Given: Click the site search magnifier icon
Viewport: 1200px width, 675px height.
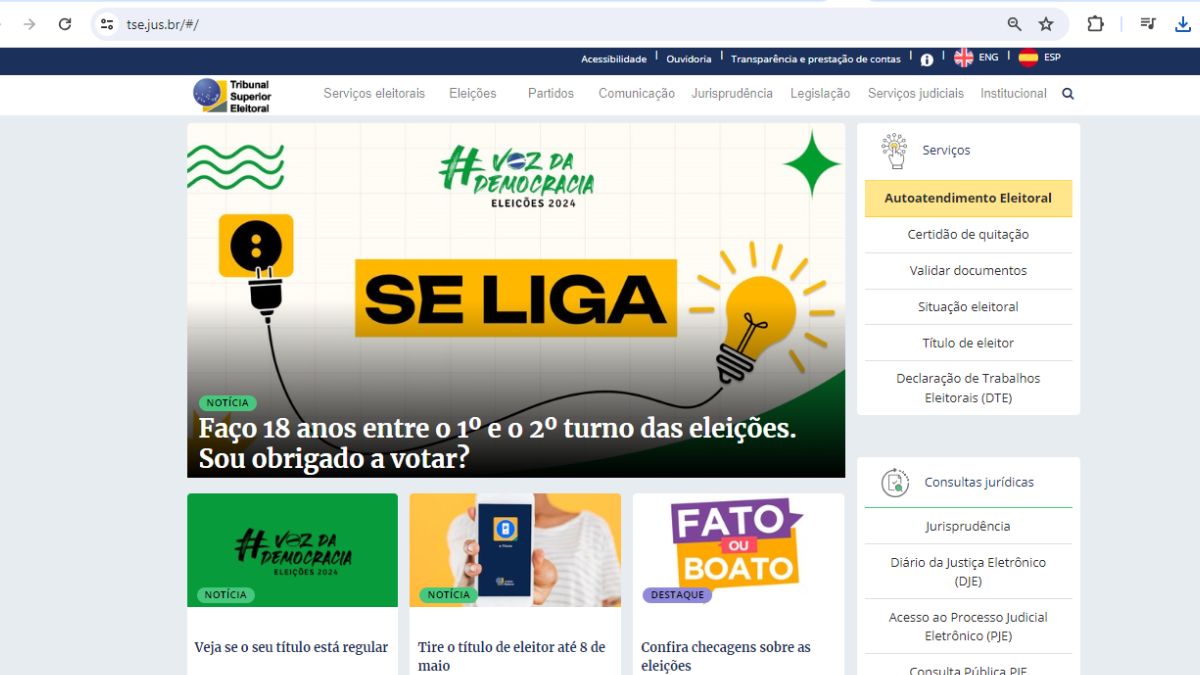Looking at the screenshot, I should click(x=1067, y=94).
